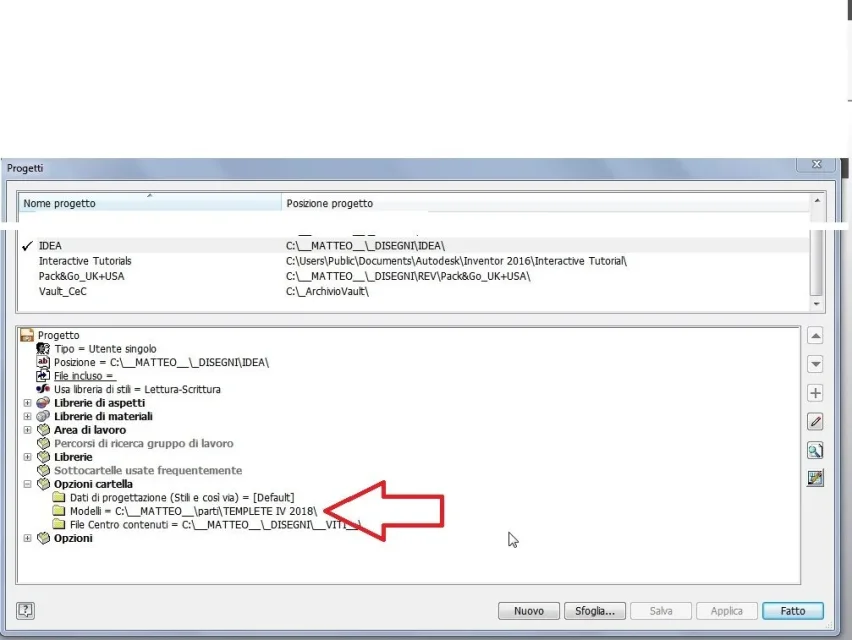The height and width of the screenshot is (640, 852).
Task: Expand the Librerie di materiali node
Action: (x=27, y=416)
